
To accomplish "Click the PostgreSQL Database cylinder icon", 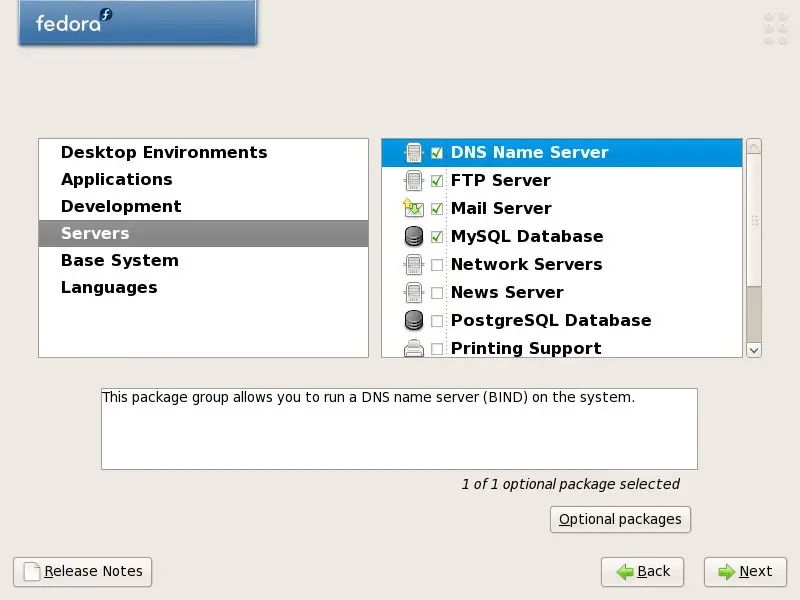I will point(414,320).
